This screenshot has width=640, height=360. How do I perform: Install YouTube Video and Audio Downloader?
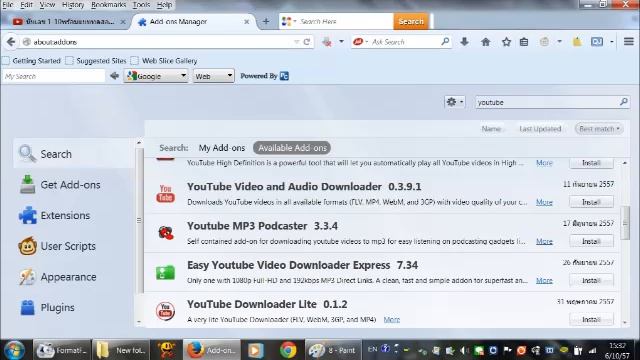point(591,202)
